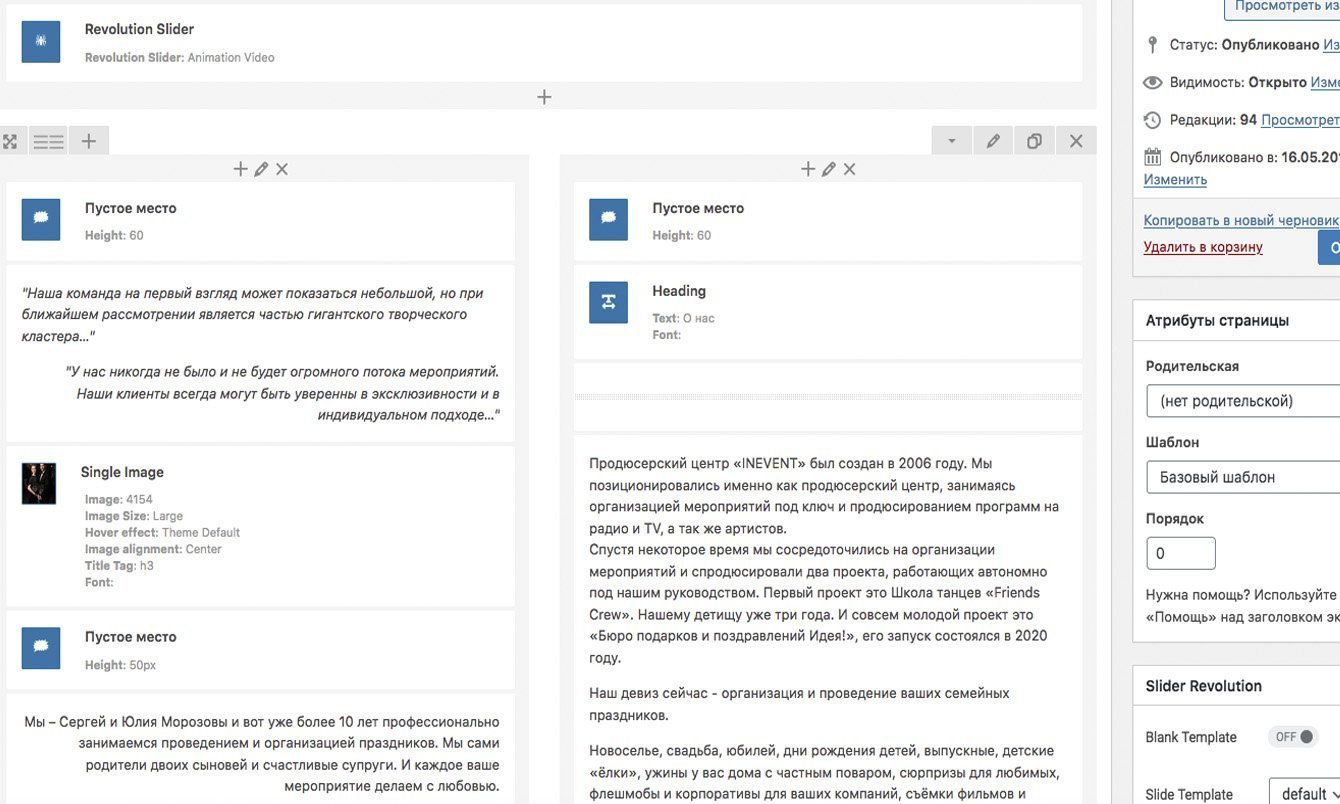Click the text starting 'Мы – Сергей и Юлия Морозовы'
1340x804 pixels.
pos(262,753)
